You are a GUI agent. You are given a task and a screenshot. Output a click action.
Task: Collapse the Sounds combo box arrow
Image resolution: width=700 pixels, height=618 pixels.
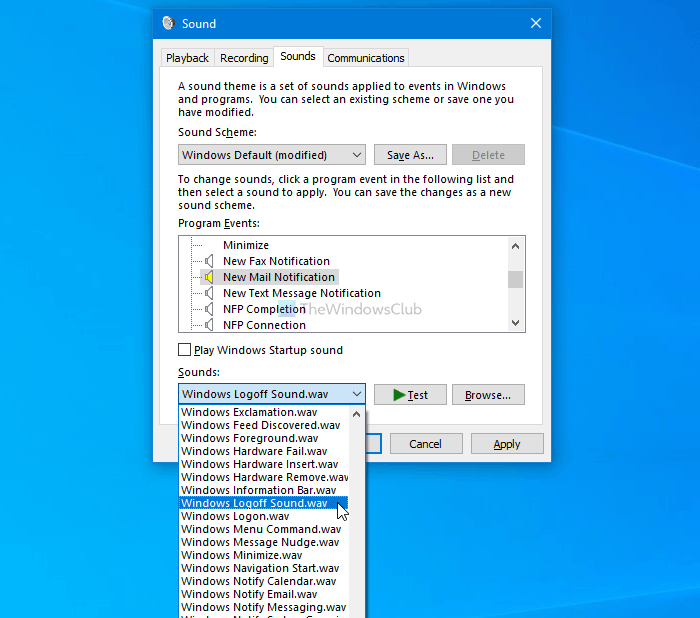357,395
